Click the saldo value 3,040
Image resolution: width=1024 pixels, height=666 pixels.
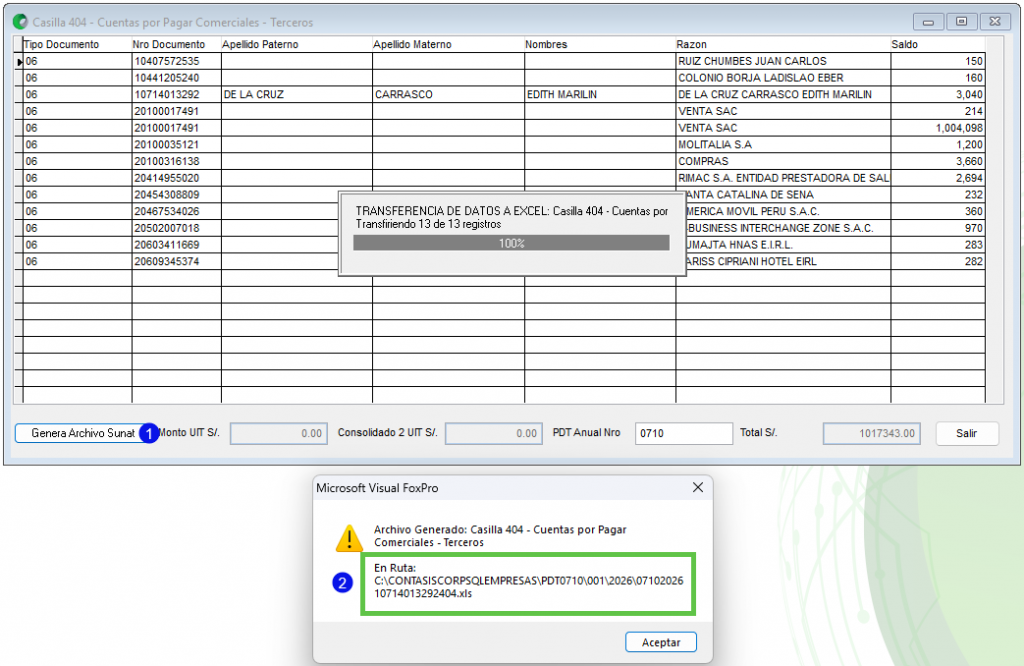point(938,95)
